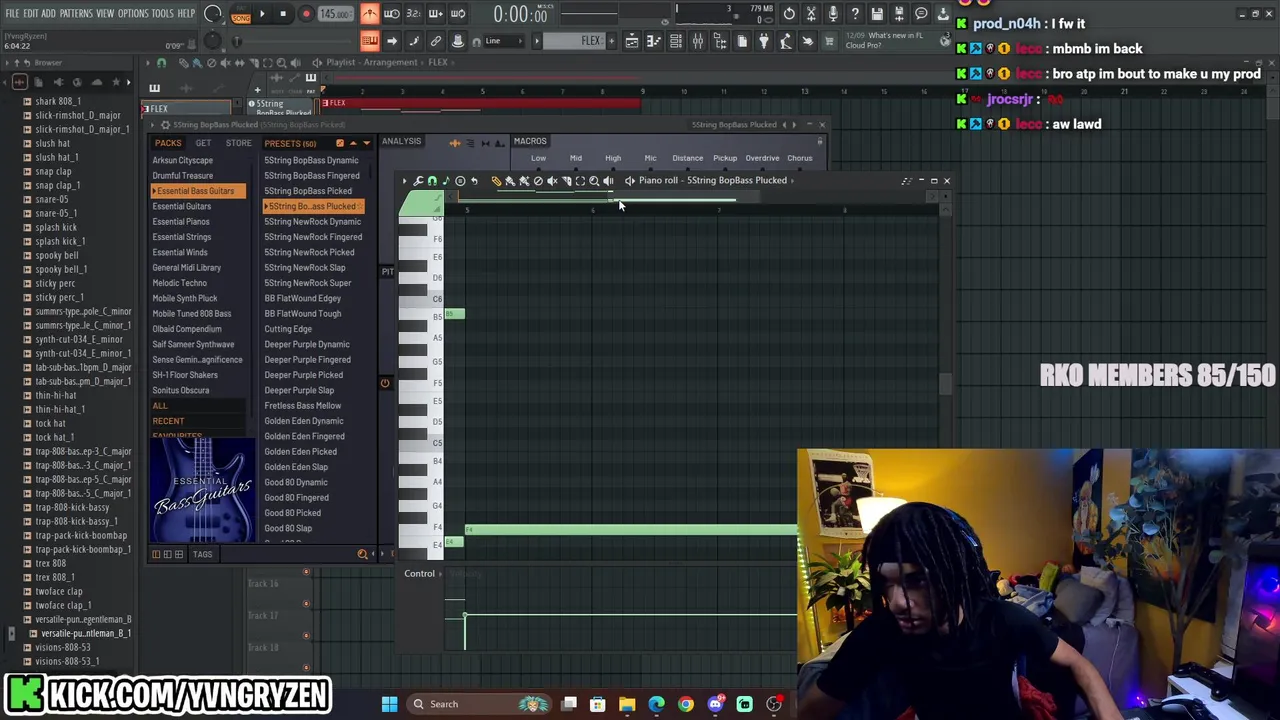Toggle loop recording in top toolbar

[x=458, y=14]
